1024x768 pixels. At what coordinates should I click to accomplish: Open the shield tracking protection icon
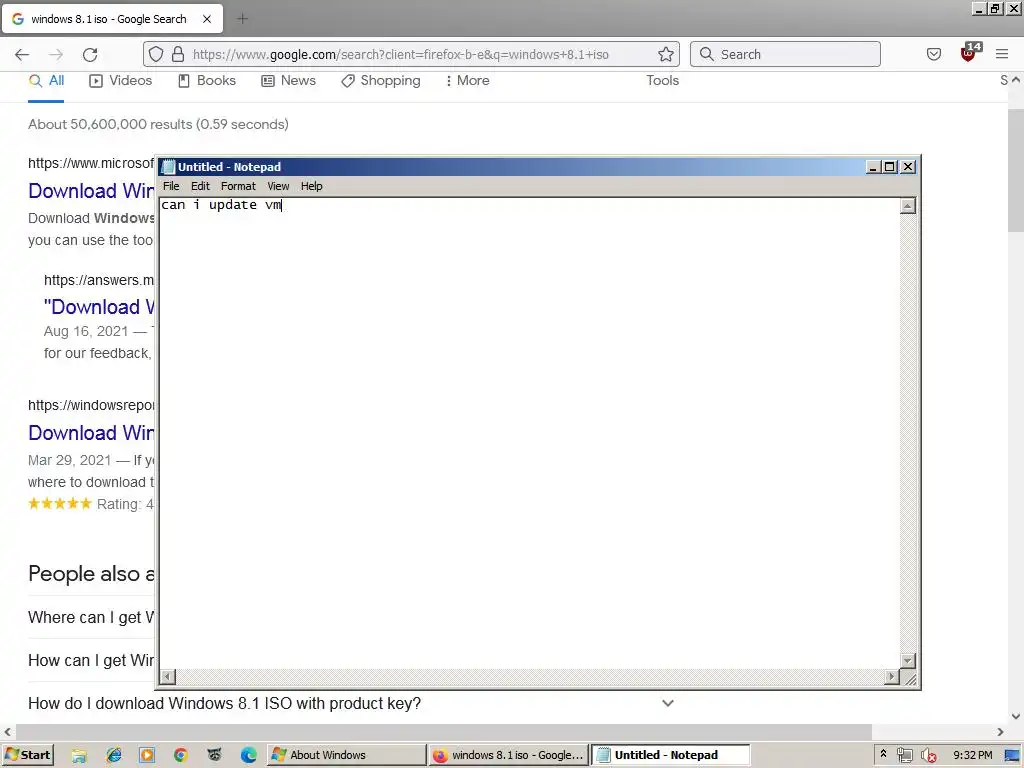click(155, 54)
